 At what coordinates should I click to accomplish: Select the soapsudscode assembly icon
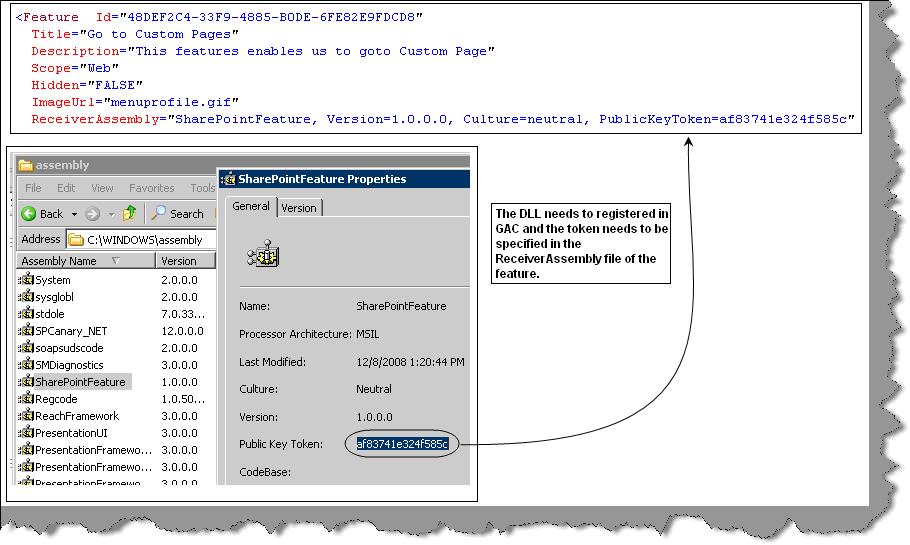pyautogui.click(x=26, y=348)
